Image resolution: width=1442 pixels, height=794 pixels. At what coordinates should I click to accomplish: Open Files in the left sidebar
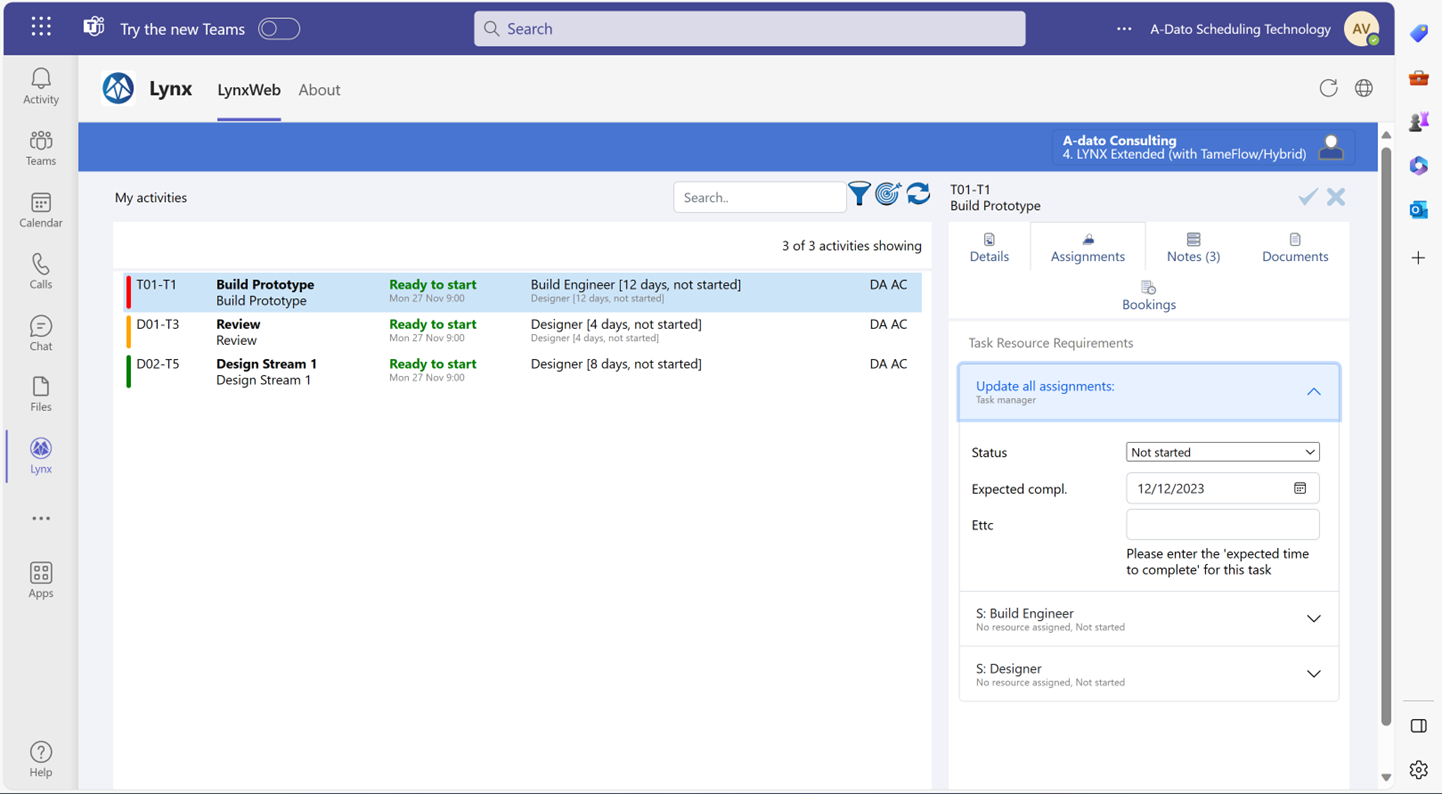[x=41, y=394]
